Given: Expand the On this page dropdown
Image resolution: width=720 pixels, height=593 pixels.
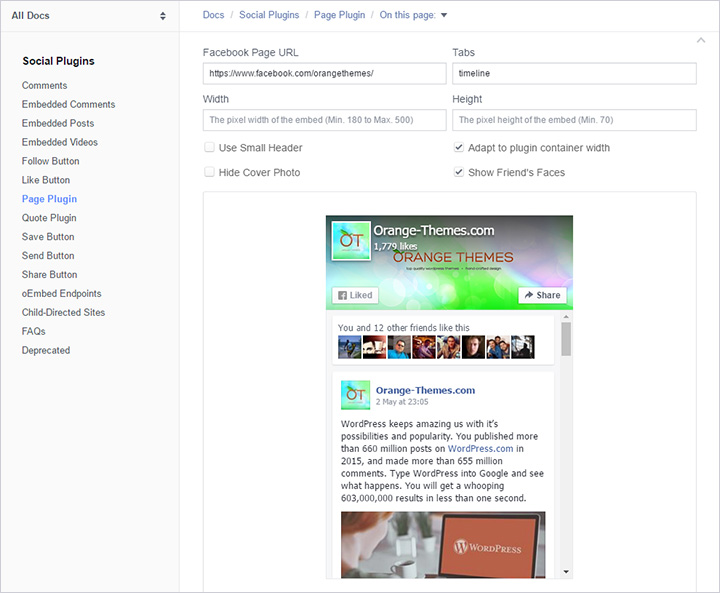Looking at the screenshot, I should coord(413,15).
